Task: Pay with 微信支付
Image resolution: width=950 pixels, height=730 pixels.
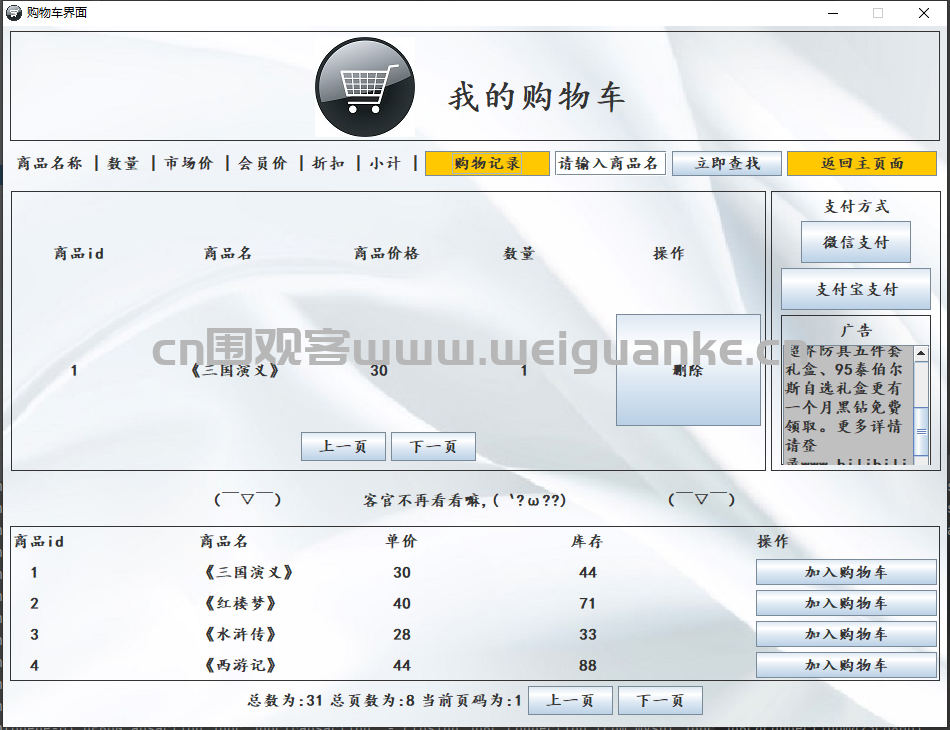Action: 855,242
